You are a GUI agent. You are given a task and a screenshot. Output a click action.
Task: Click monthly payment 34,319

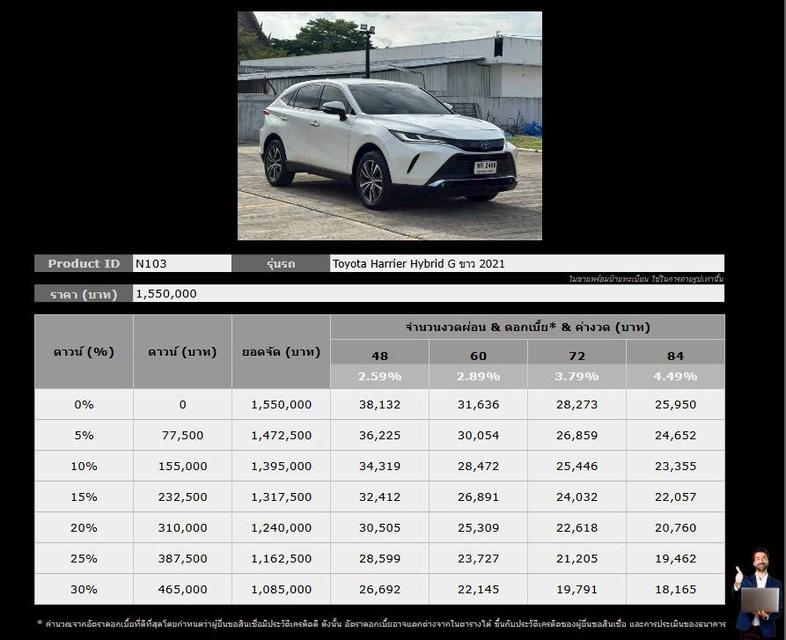[x=379, y=466]
